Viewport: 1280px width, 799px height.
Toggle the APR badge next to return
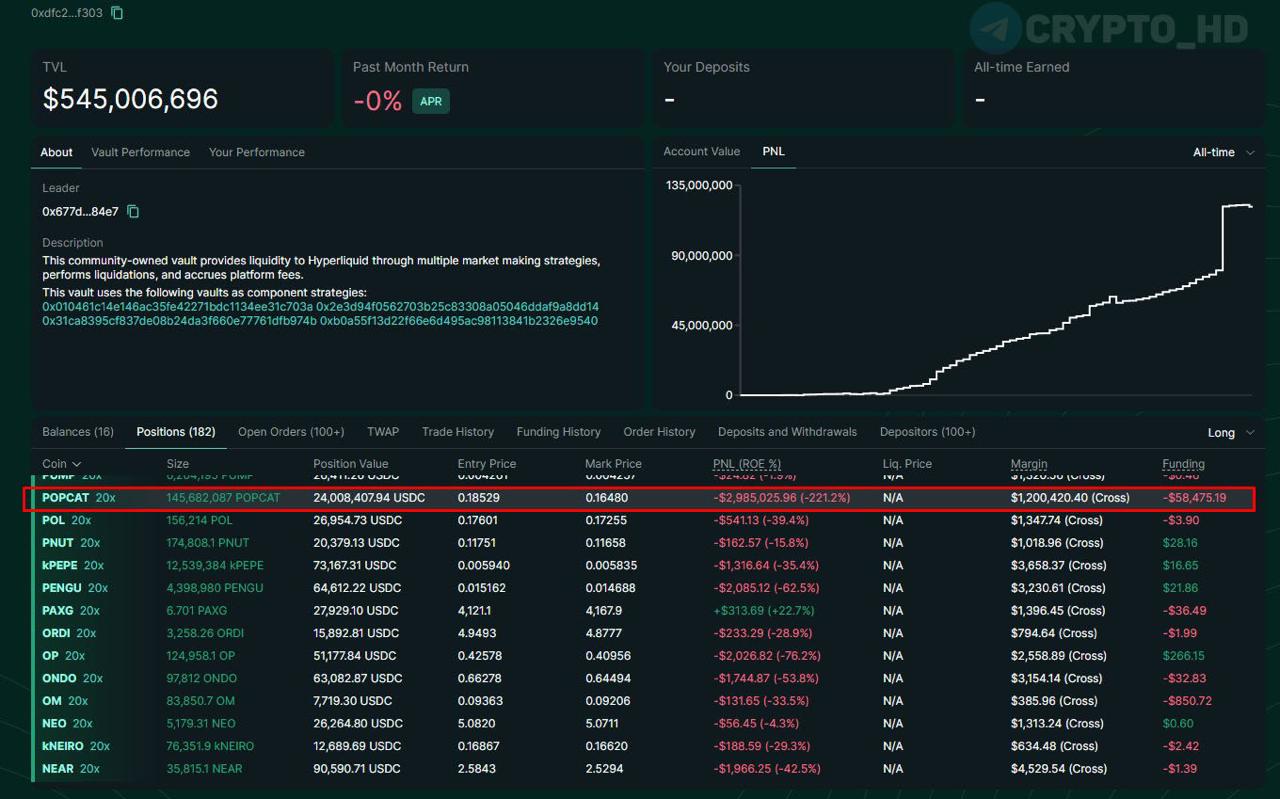pos(431,101)
